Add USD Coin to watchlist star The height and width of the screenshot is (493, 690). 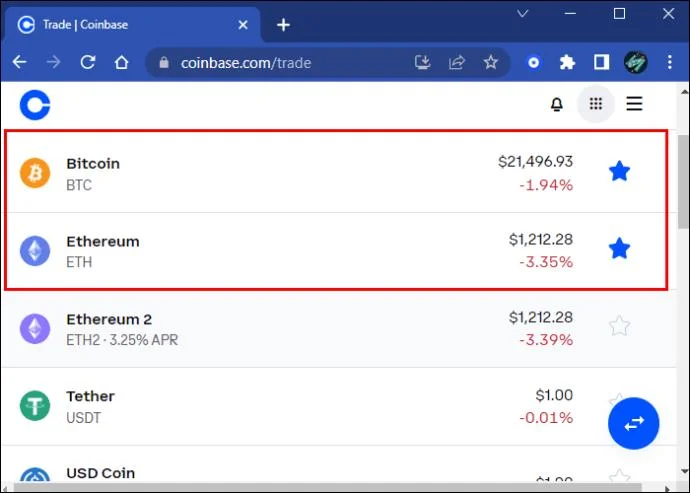pos(619,476)
